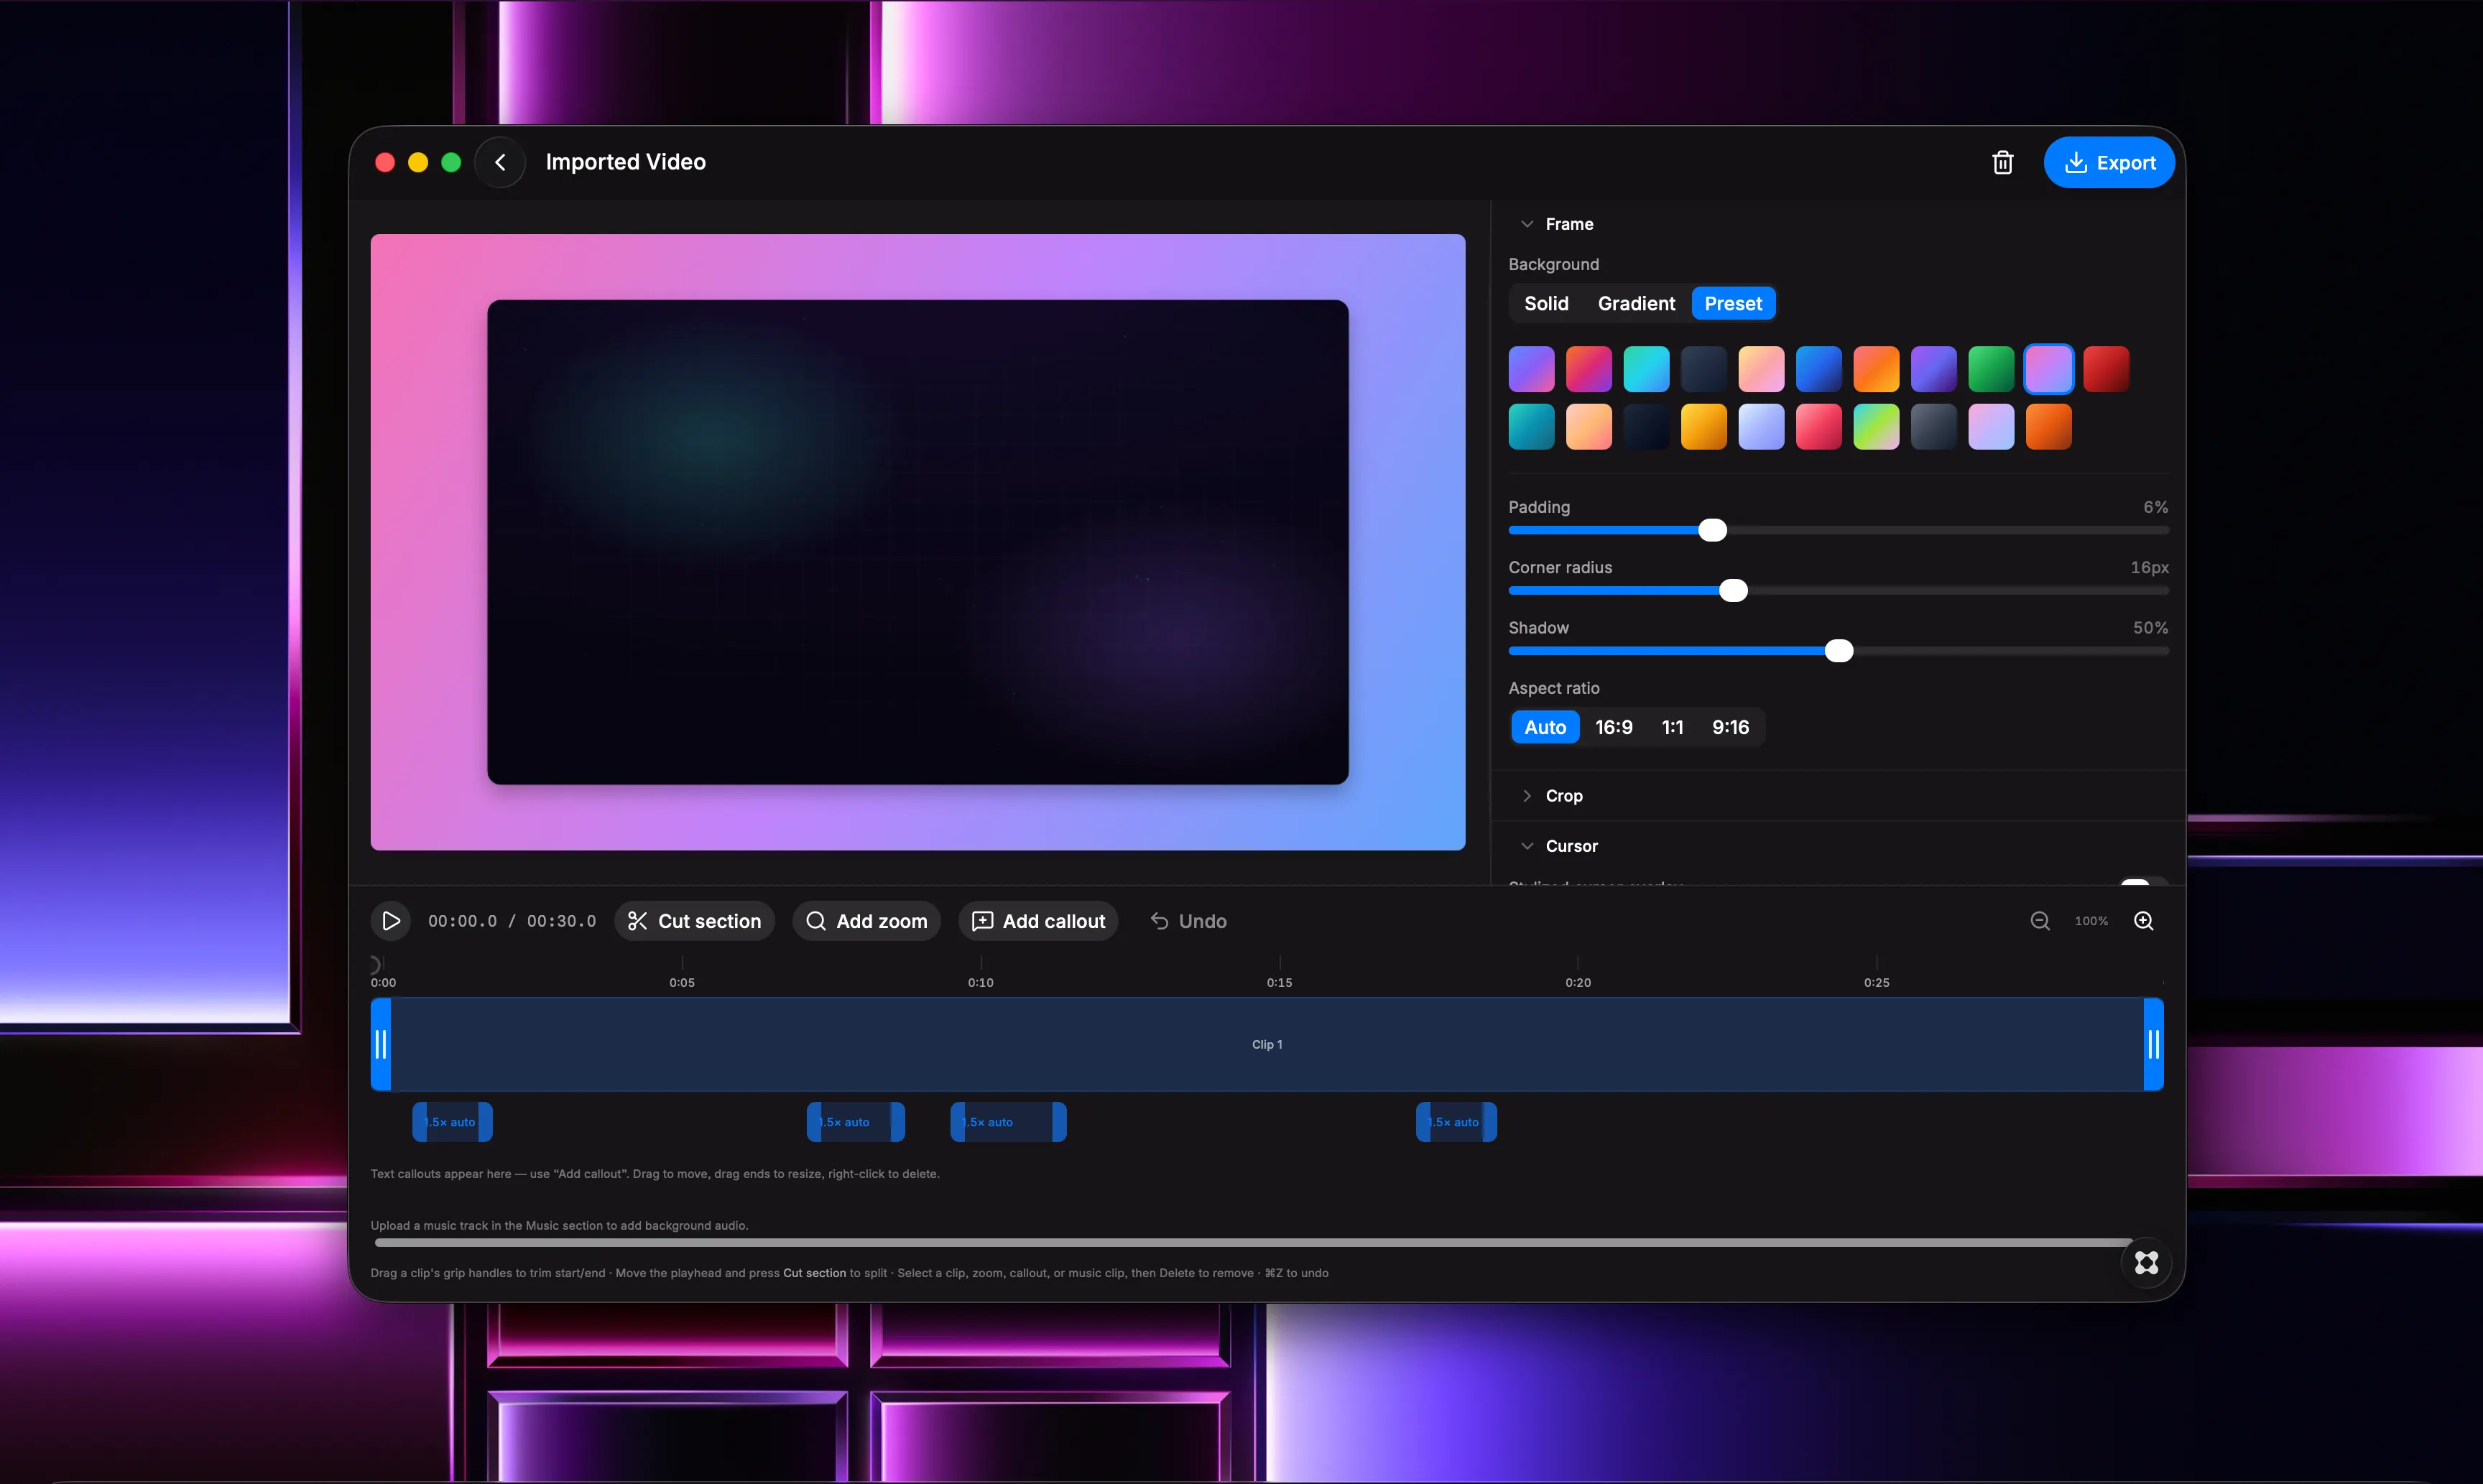Select the Preset background tab
The image size is (2483, 1484).
click(1733, 304)
